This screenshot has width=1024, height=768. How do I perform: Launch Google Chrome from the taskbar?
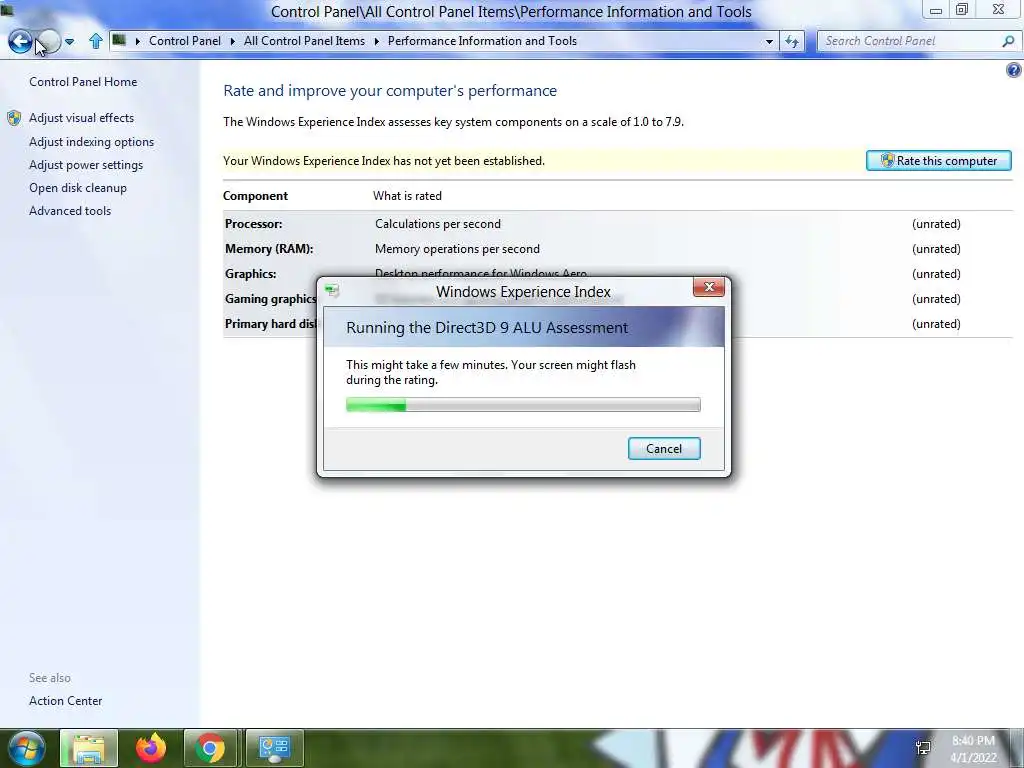pos(210,748)
